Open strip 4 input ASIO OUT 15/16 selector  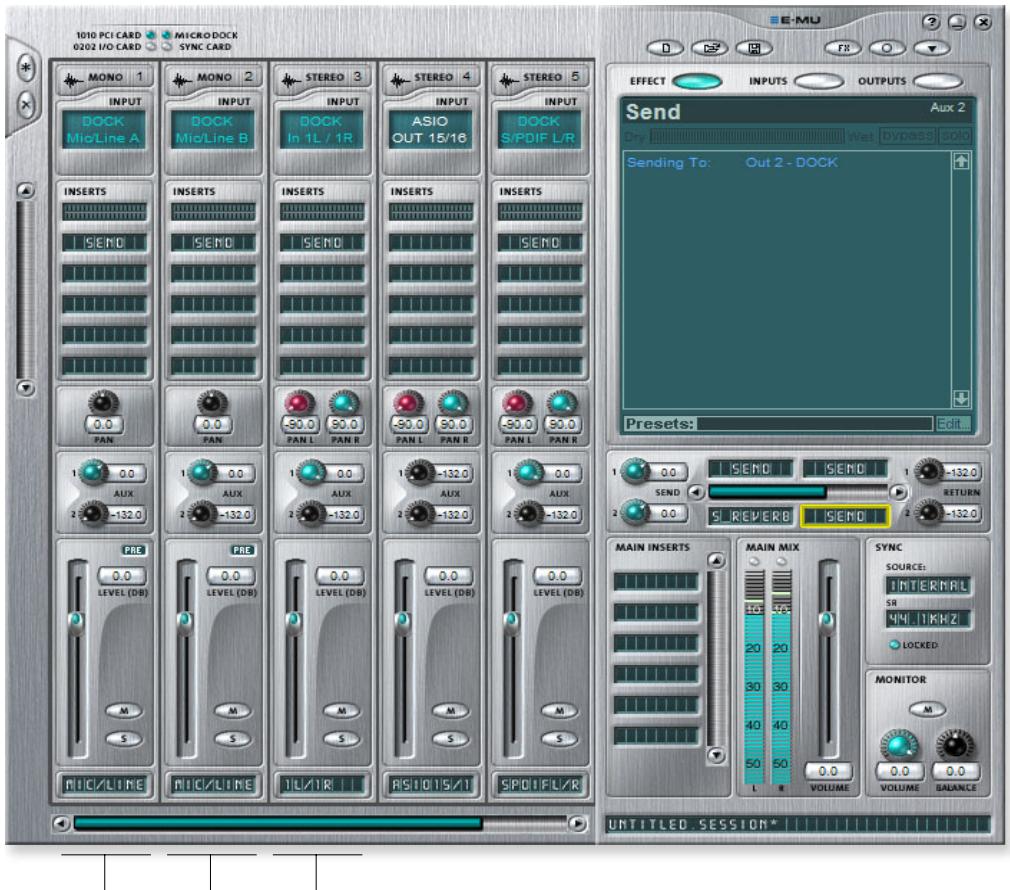coord(430,129)
